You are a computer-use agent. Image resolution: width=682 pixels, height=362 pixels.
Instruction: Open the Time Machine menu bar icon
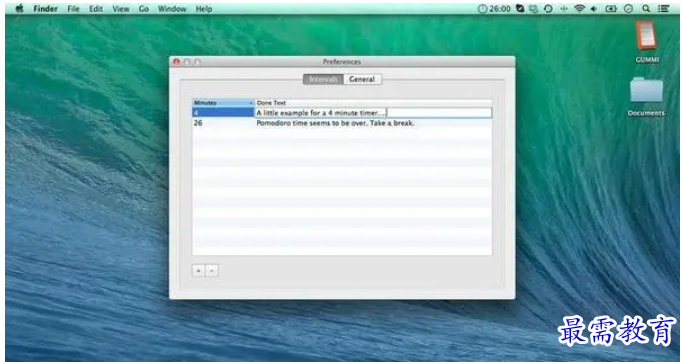point(548,8)
